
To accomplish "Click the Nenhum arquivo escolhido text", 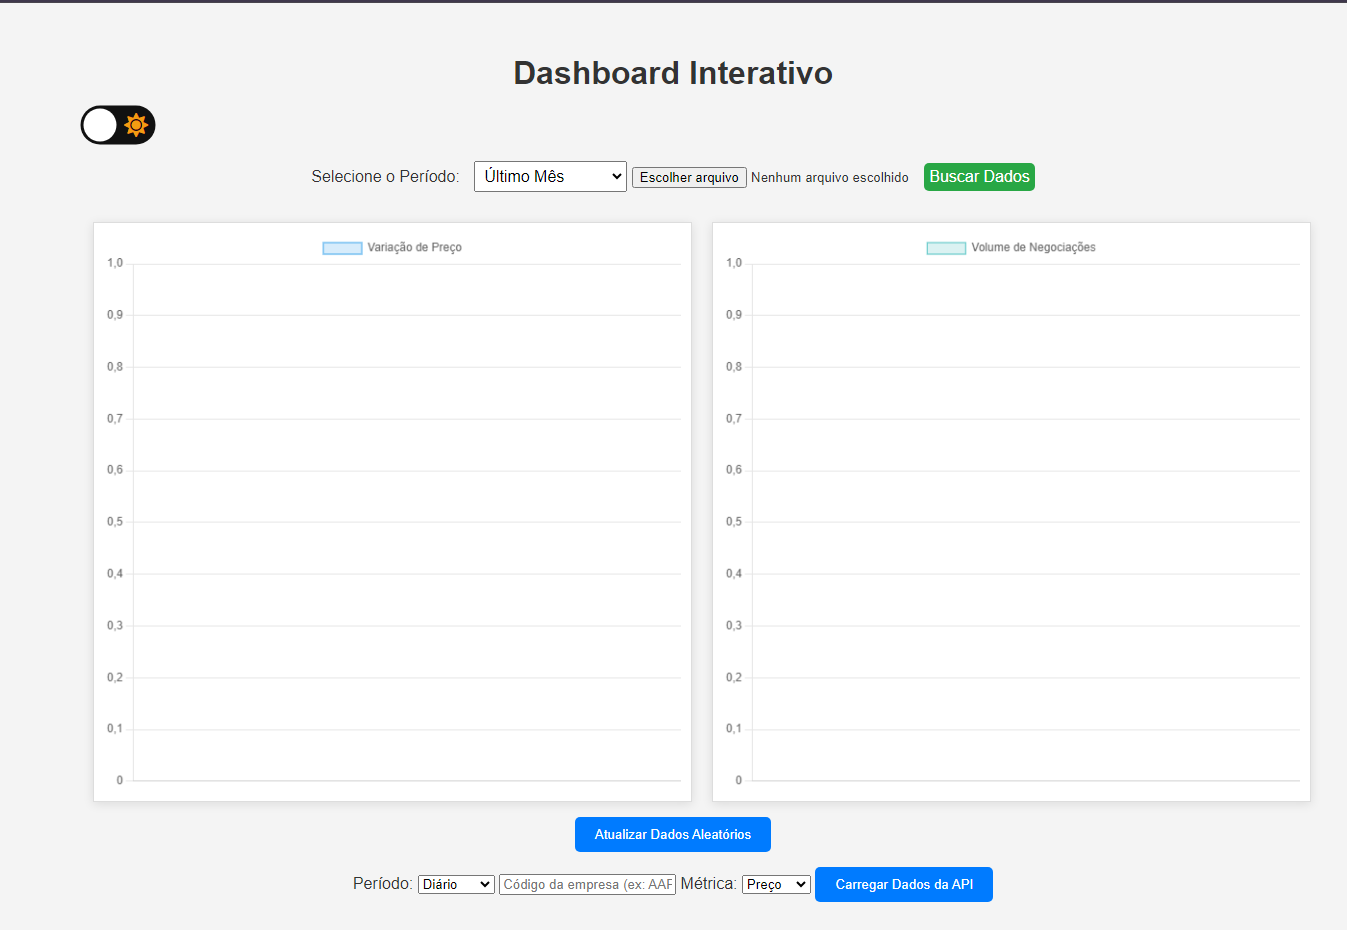I will [x=830, y=177].
